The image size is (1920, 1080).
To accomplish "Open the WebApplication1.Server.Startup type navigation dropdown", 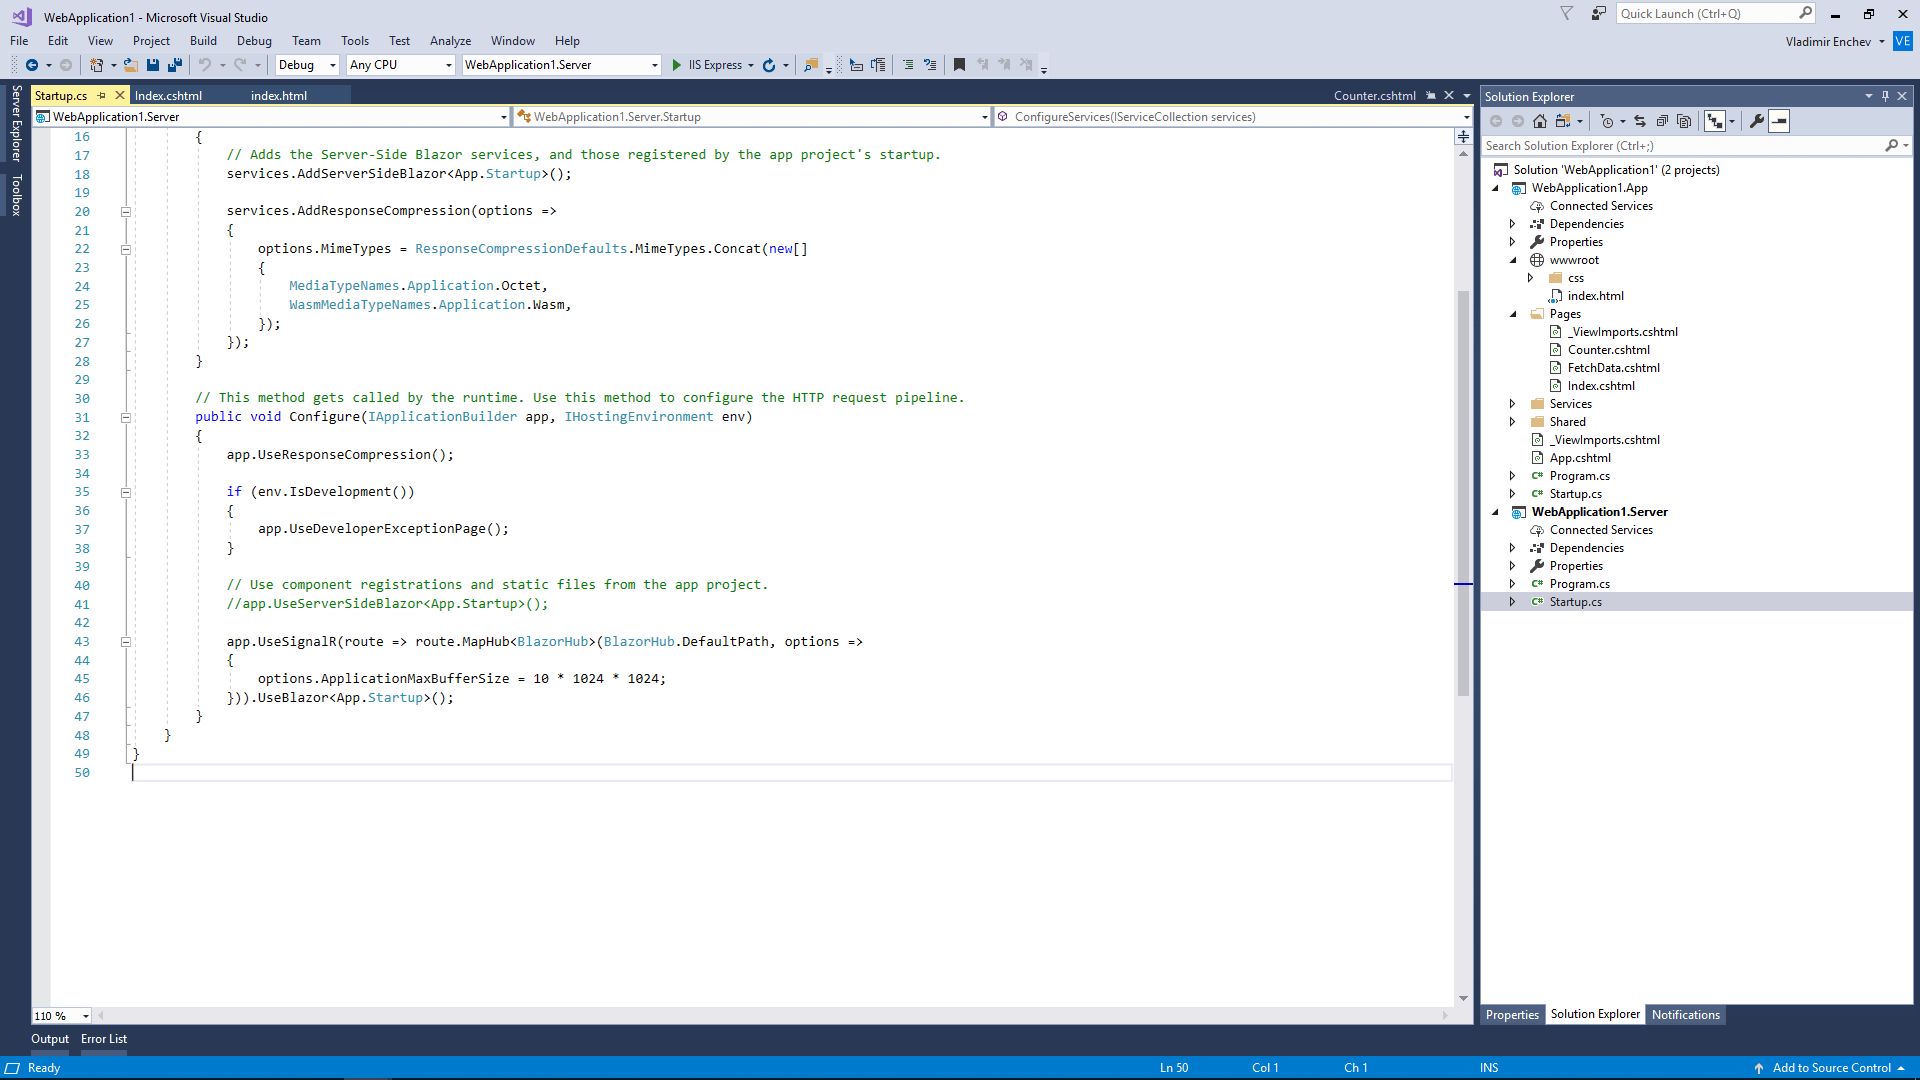I will coord(751,117).
